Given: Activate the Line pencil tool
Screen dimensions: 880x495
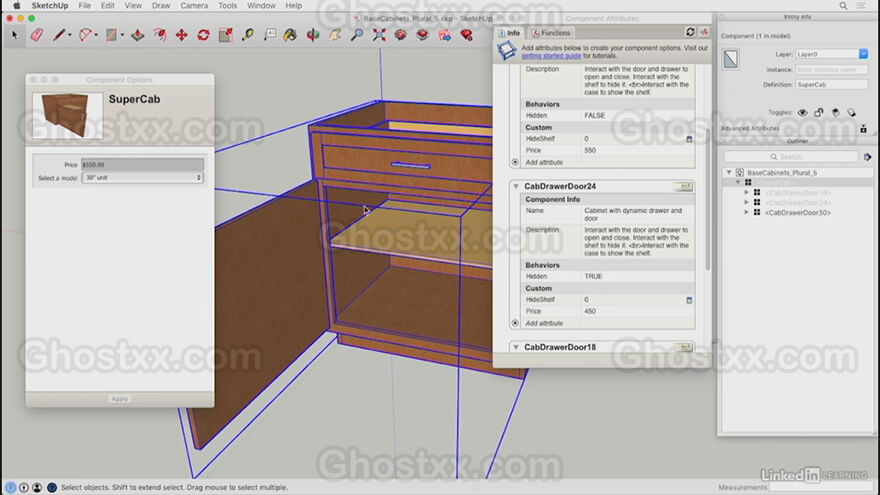Looking at the screenshot, I should tap(59, 35).
